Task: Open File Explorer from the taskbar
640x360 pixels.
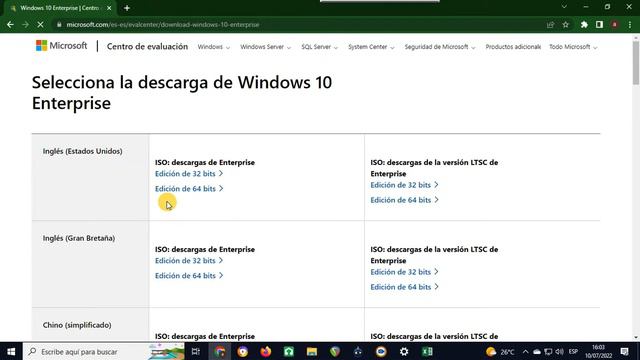Action: [x=312, y=351]
